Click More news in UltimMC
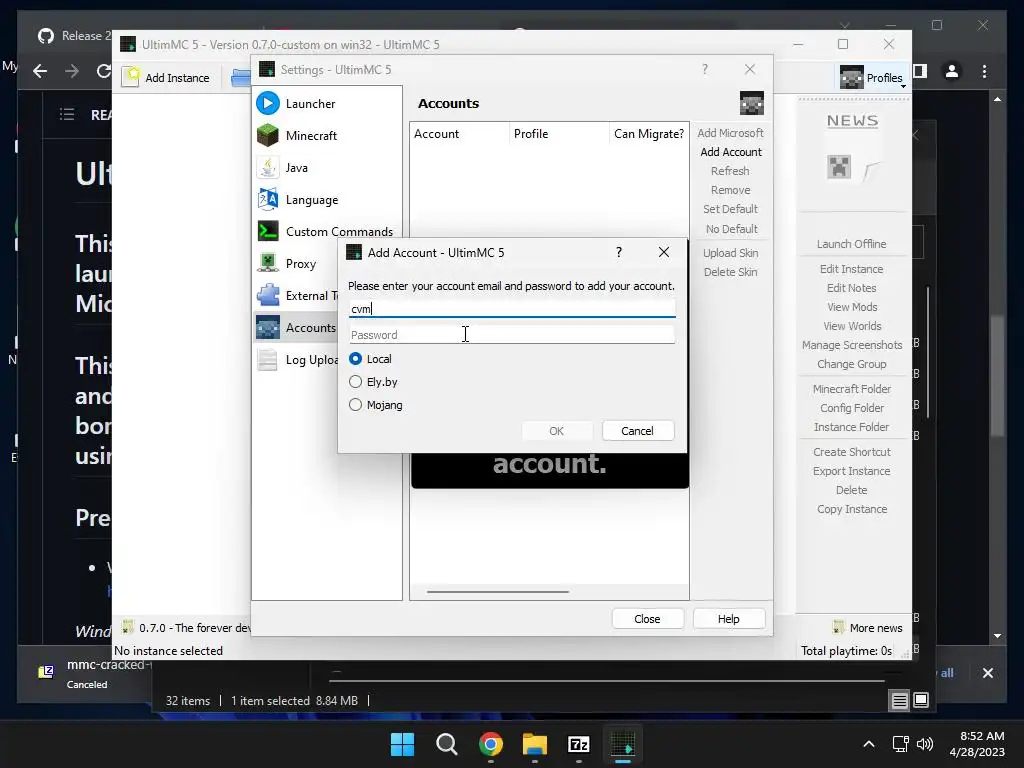Screen dimensions: 1024x768 [867, 628]
